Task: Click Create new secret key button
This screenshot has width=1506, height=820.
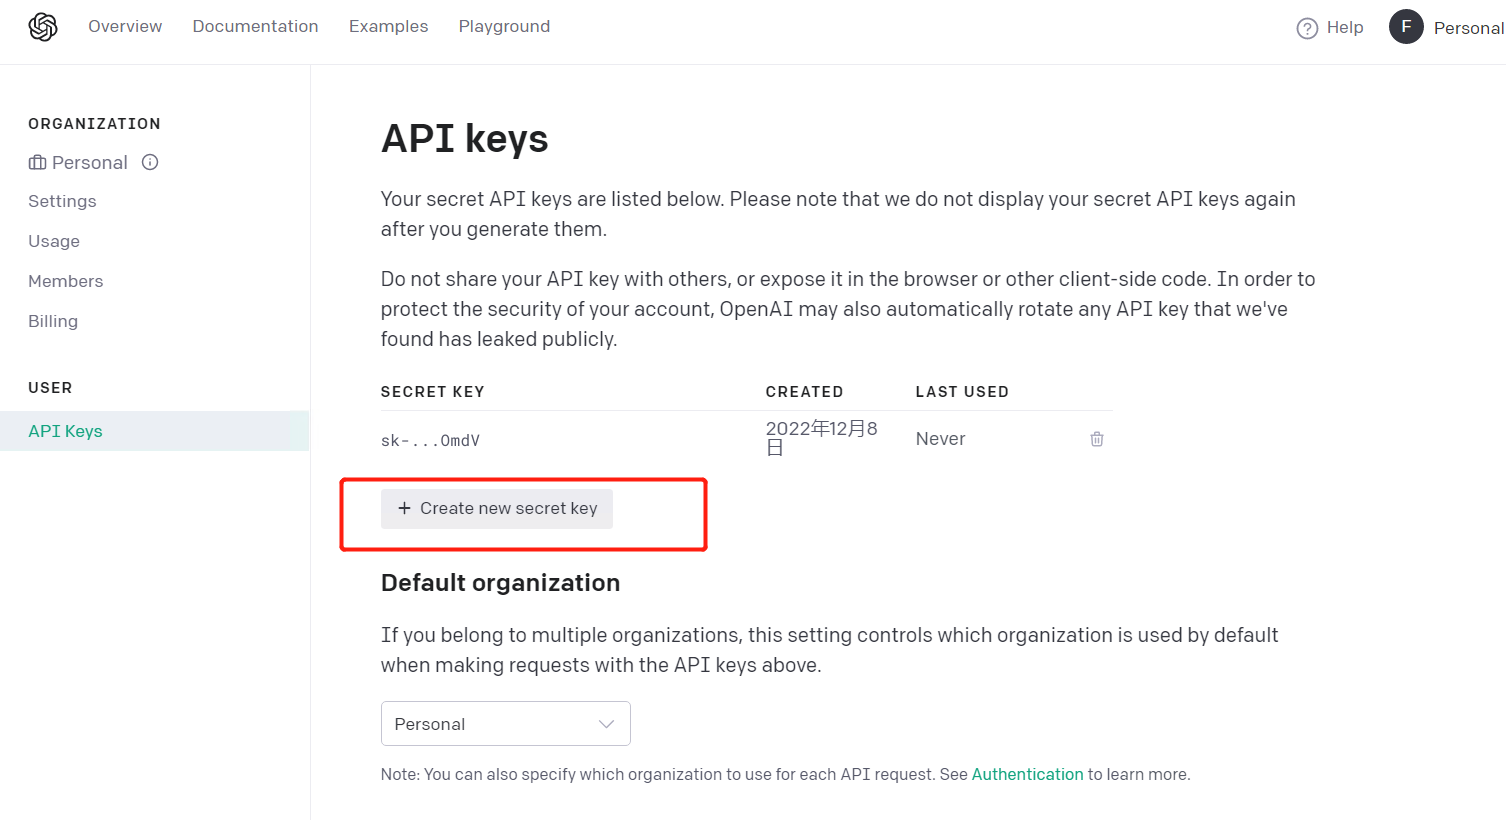Action: [x=497, y=508]
